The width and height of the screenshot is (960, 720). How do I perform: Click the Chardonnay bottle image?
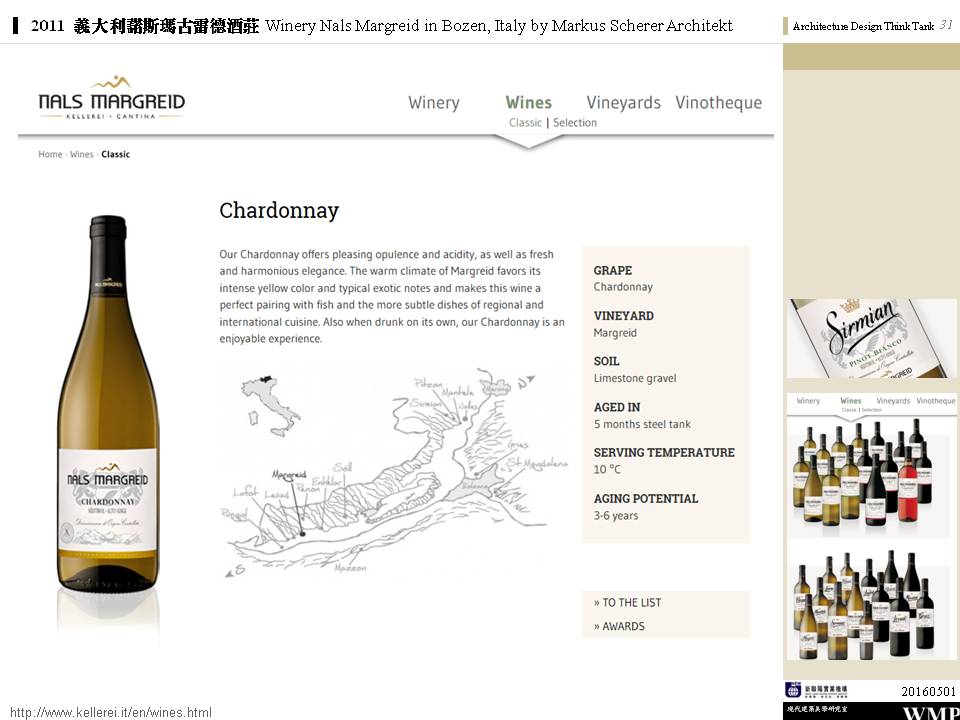pos(108,403)
